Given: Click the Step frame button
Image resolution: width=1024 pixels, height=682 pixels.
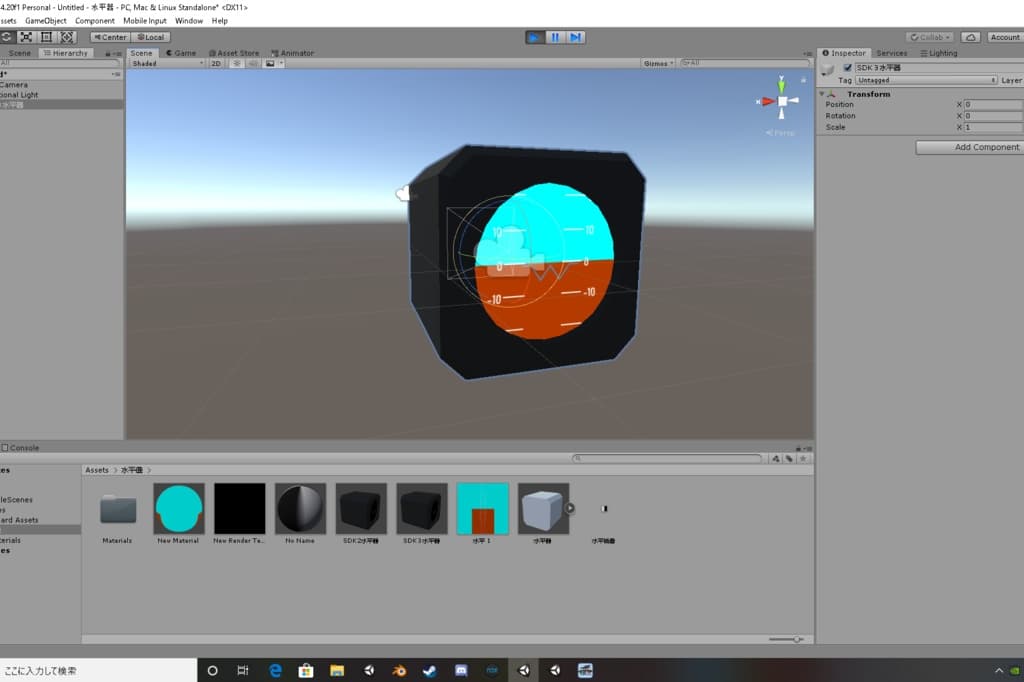Looking at the screenshot, I should pos(575,37).
